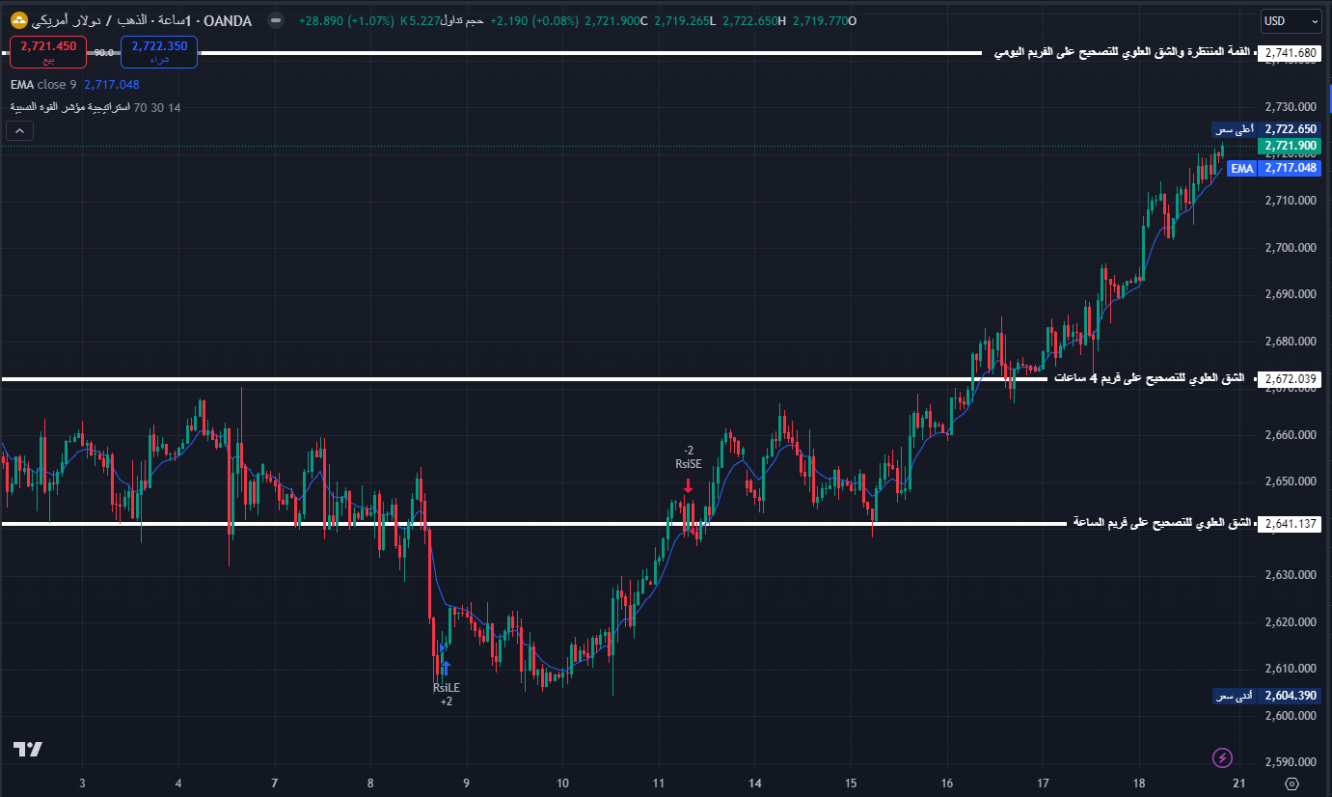Click the 2,672.039 price axis label

[1291, 379]
